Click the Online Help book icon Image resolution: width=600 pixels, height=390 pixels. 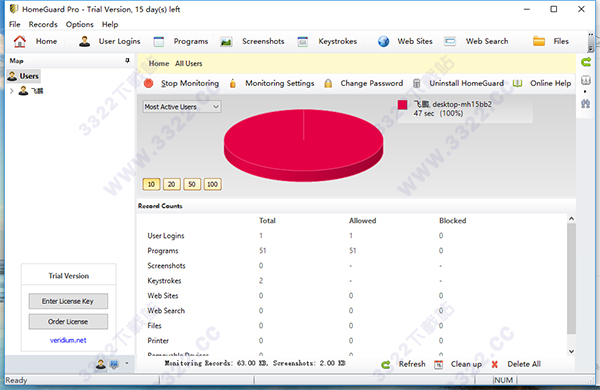[517, 83]
